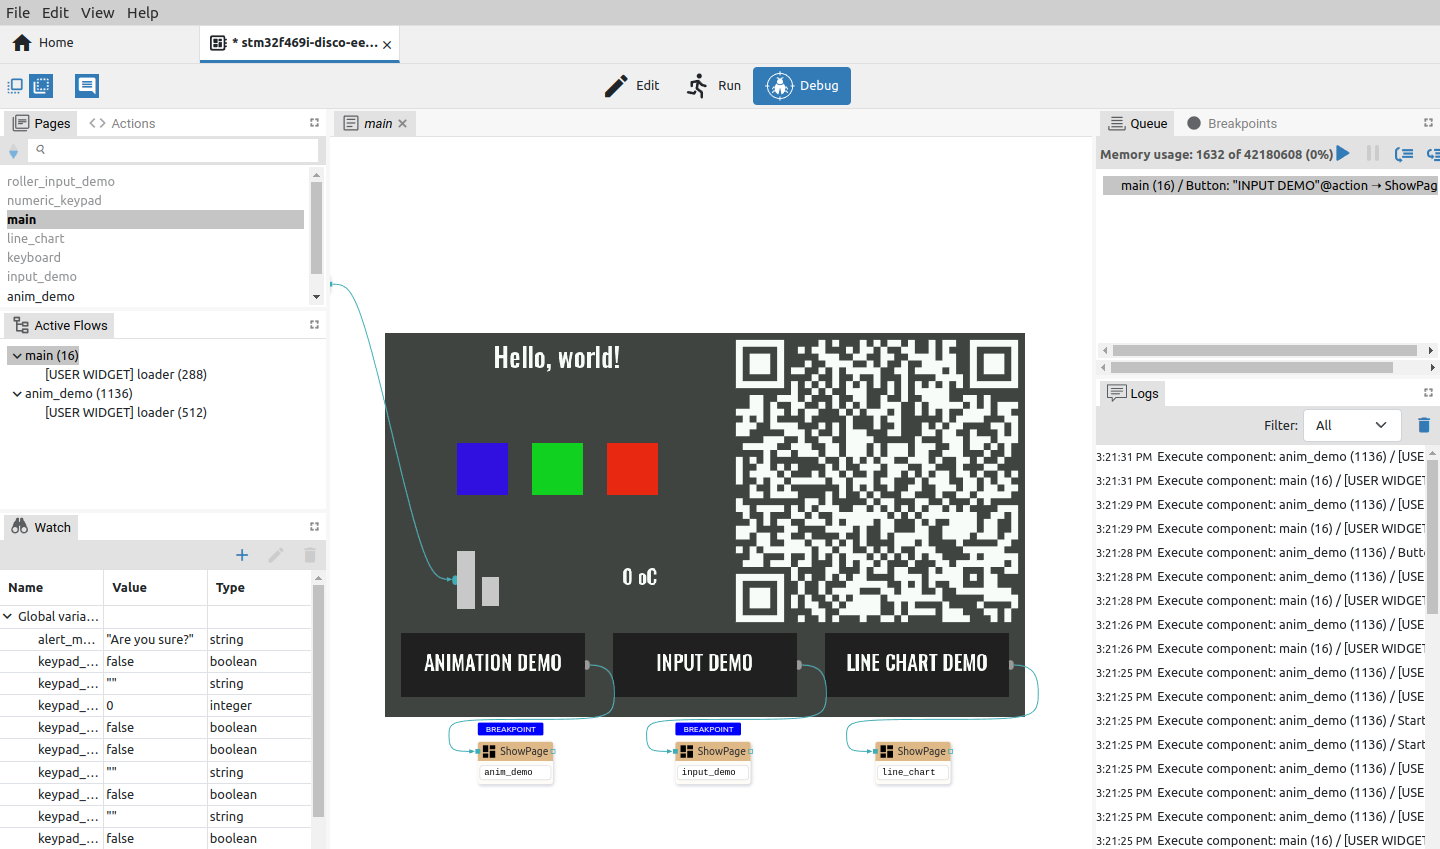Screen dimensions: 1440x849
Task: Click the add watch plus icon
Action: click(242, 555)
